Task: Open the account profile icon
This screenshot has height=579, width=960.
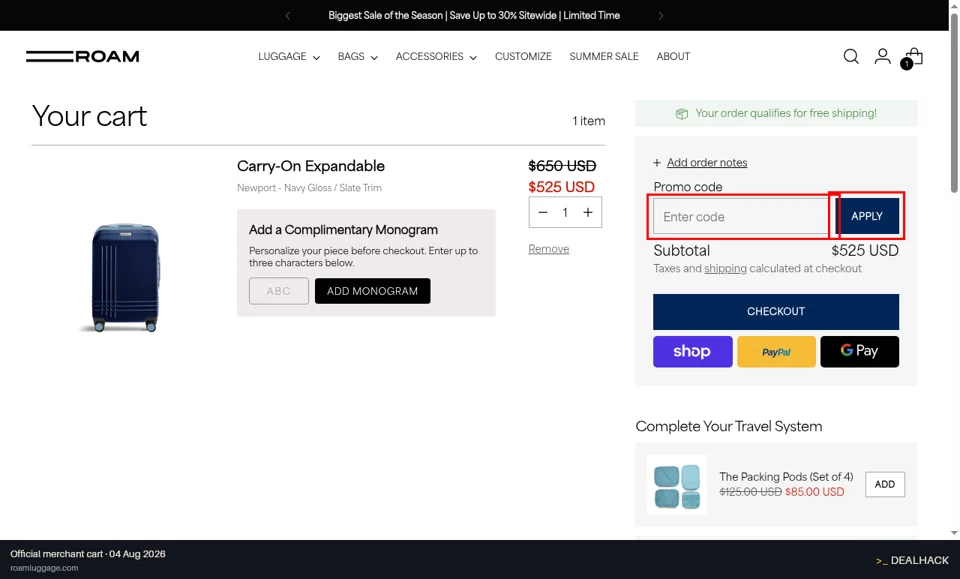Action: click(x=882, y=56)
